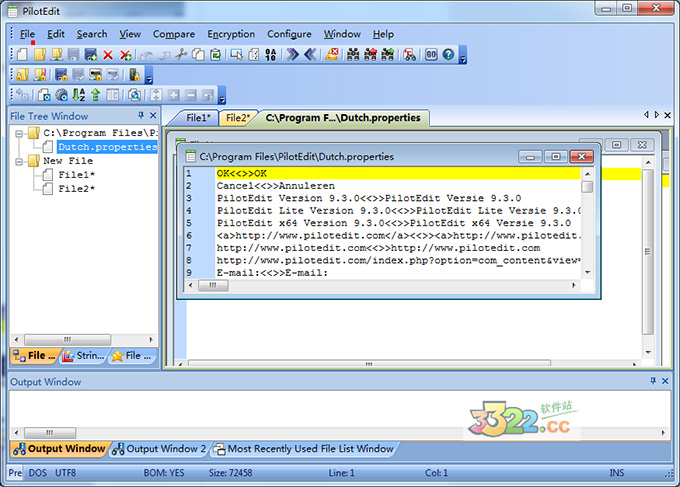Select the Dutch.properties document tab

click(x=343, y=118)
